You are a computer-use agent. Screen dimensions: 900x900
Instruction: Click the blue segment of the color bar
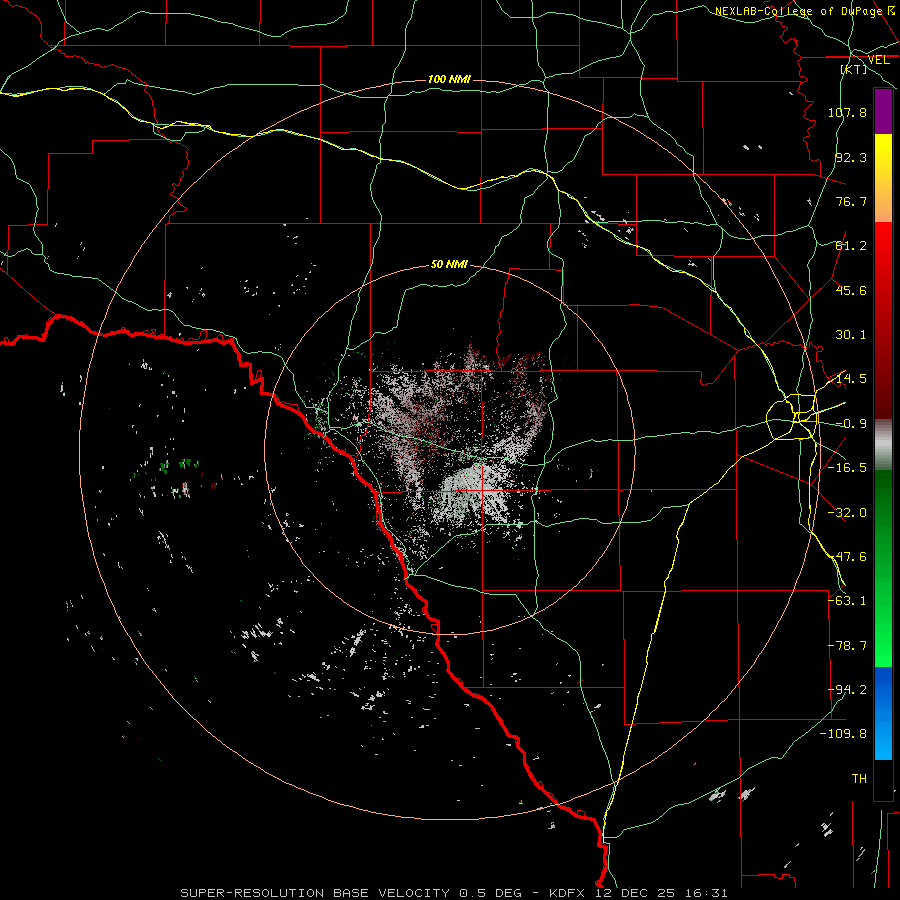coord(883,713)
